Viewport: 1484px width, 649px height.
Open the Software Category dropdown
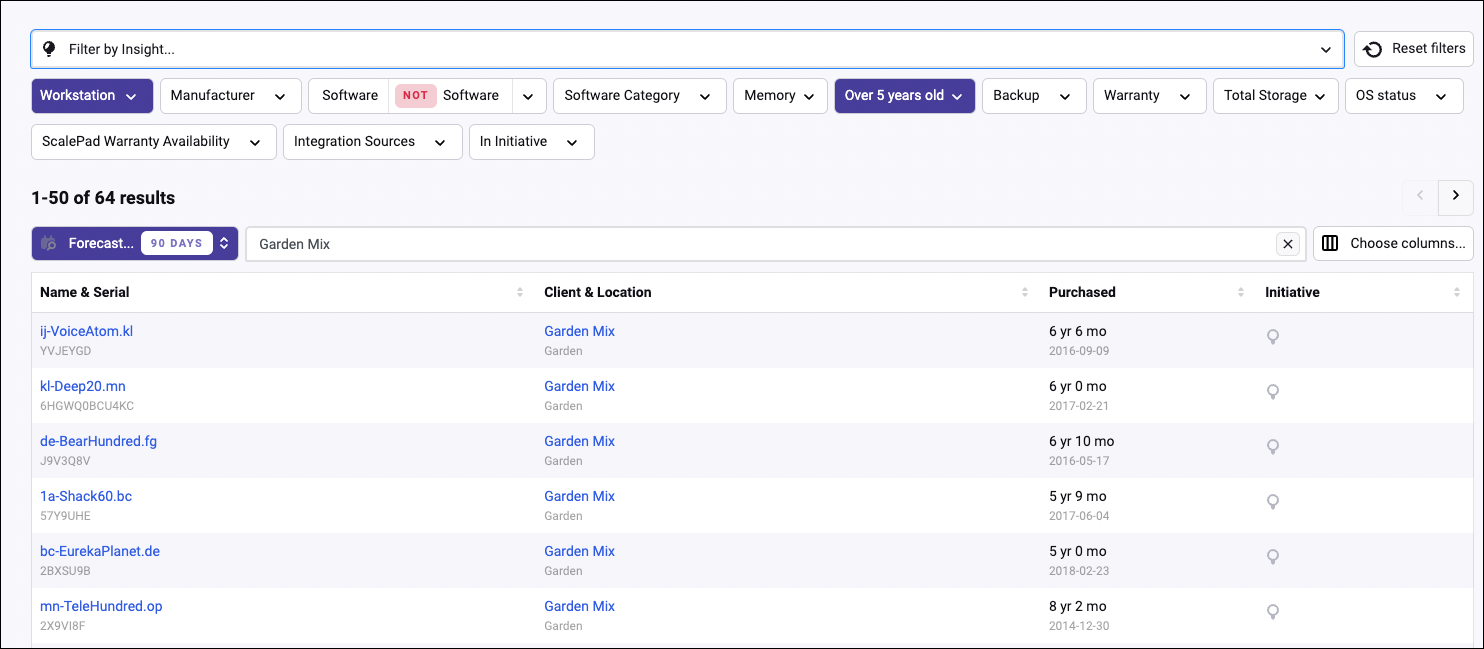coord(640,96)
